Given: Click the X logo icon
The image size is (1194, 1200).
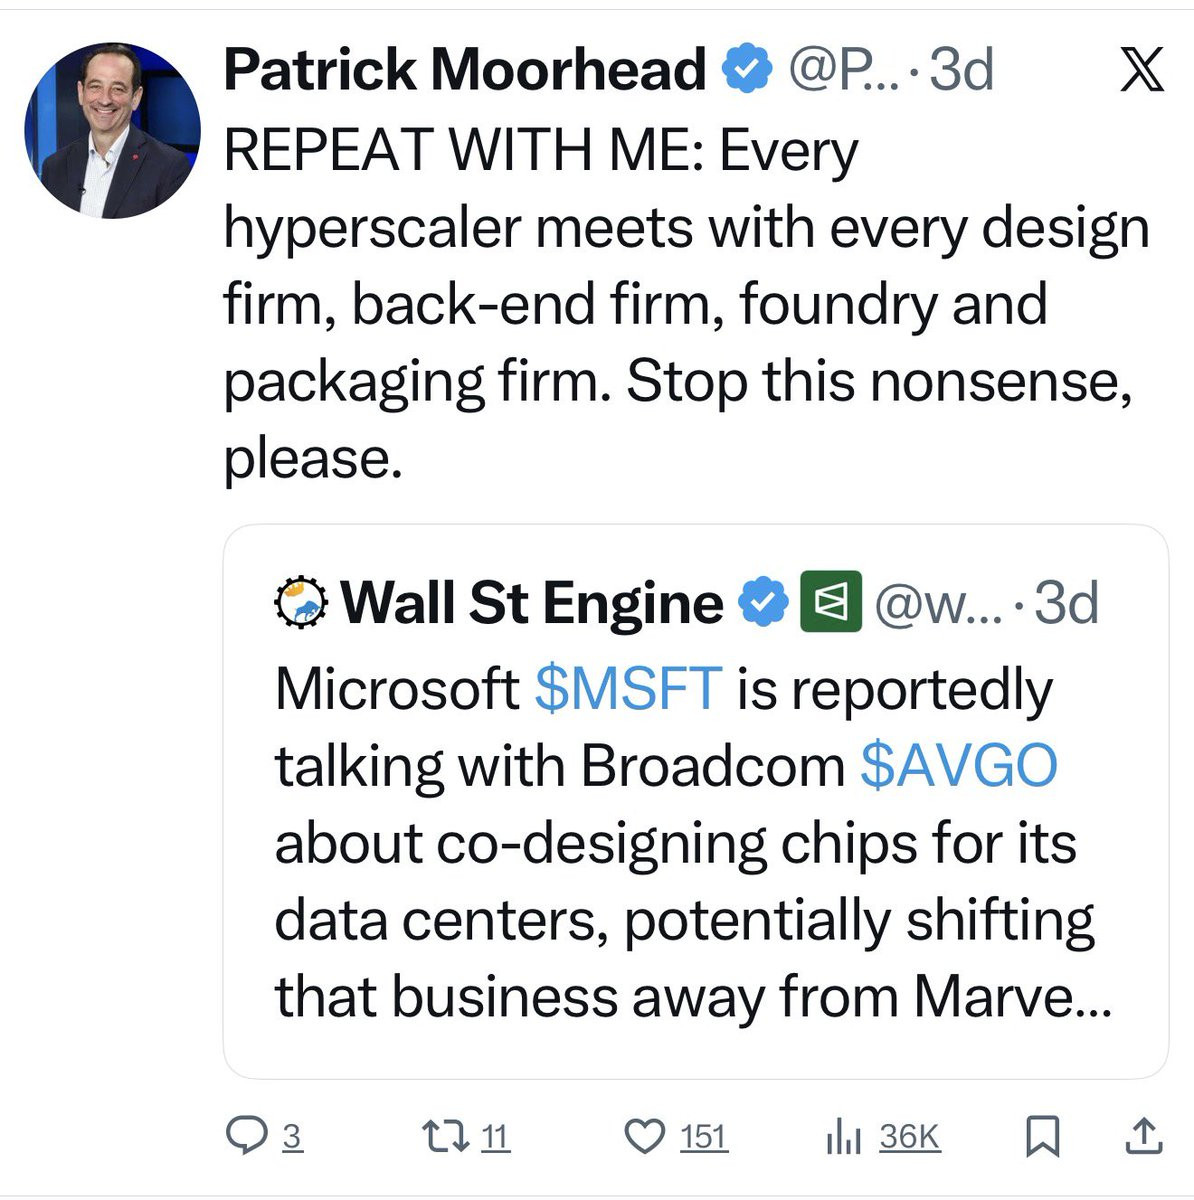Looking at the screenshot, I should (x=1140, y=71).
